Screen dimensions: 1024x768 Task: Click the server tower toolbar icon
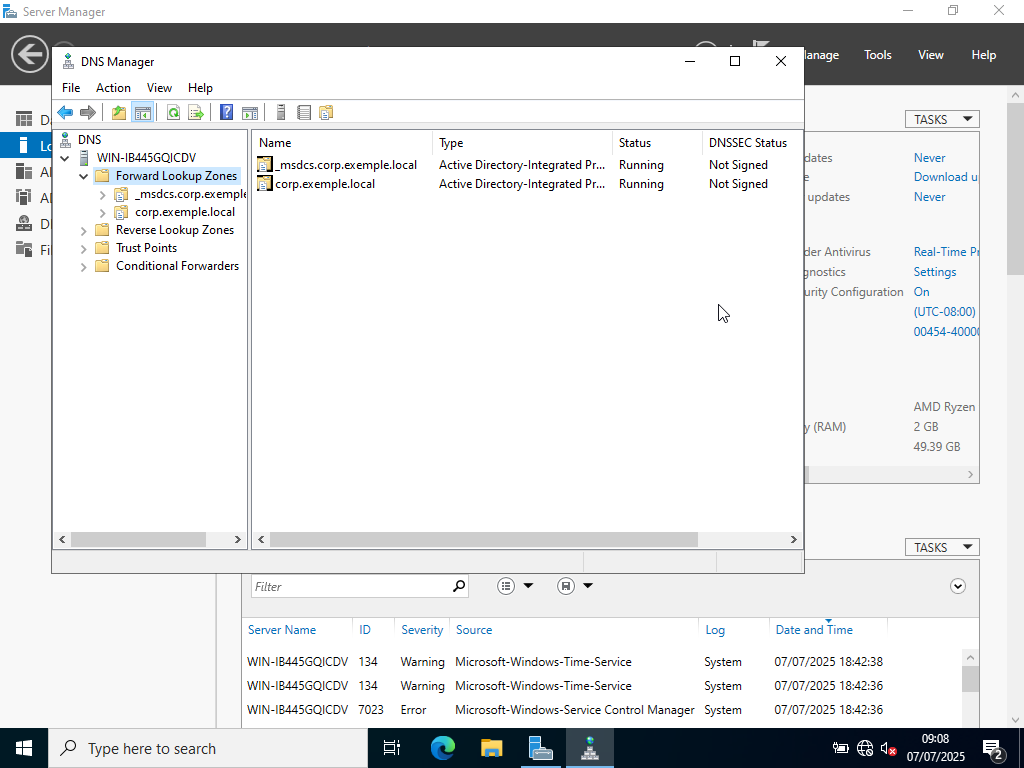(281, 112)
